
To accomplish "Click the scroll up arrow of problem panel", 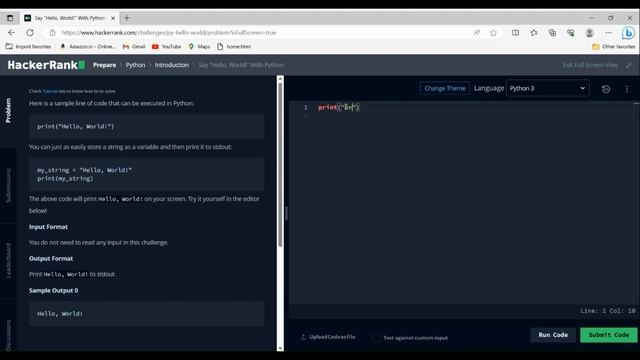I will point(280,78).
